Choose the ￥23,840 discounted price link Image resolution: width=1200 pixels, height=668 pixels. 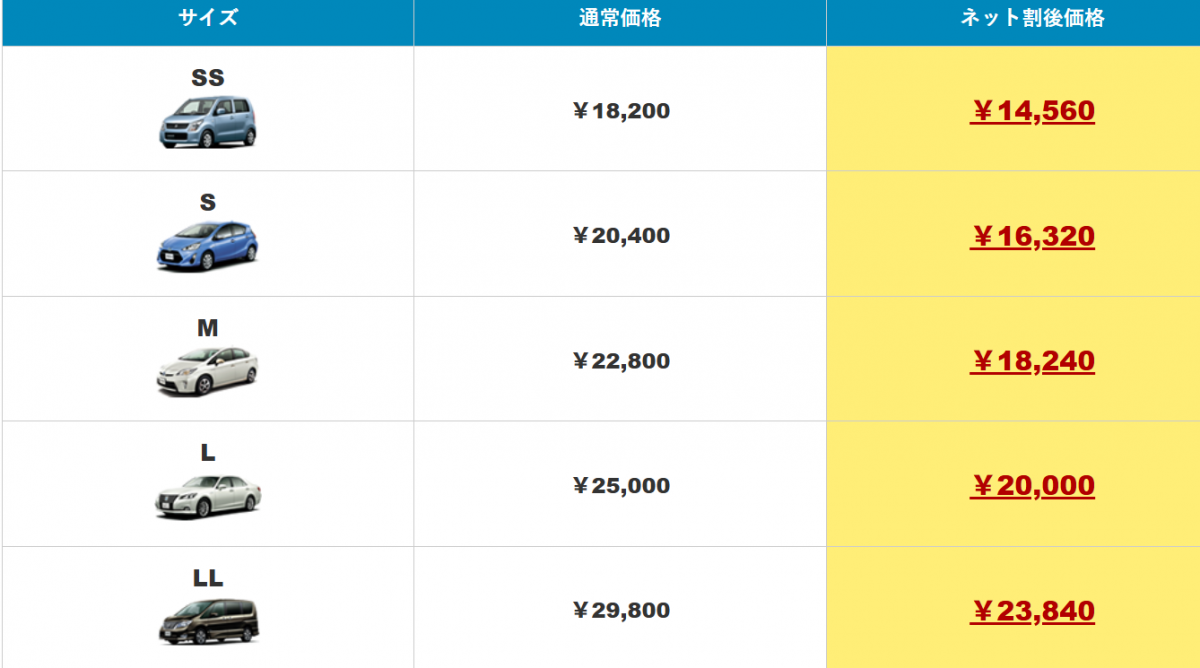click(1032, 611)
